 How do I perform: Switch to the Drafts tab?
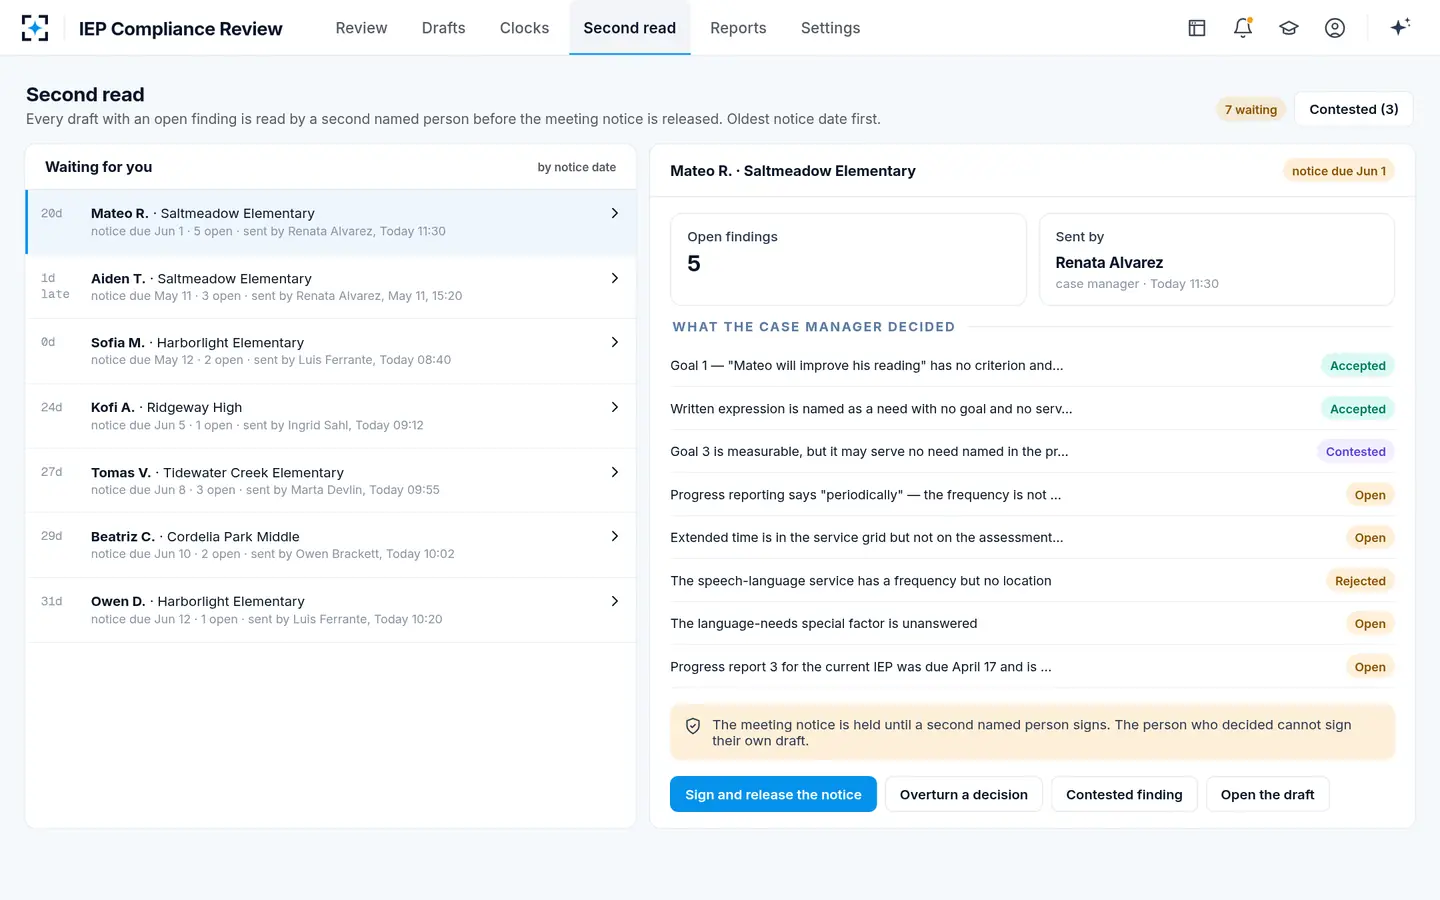tap(443, 28)
